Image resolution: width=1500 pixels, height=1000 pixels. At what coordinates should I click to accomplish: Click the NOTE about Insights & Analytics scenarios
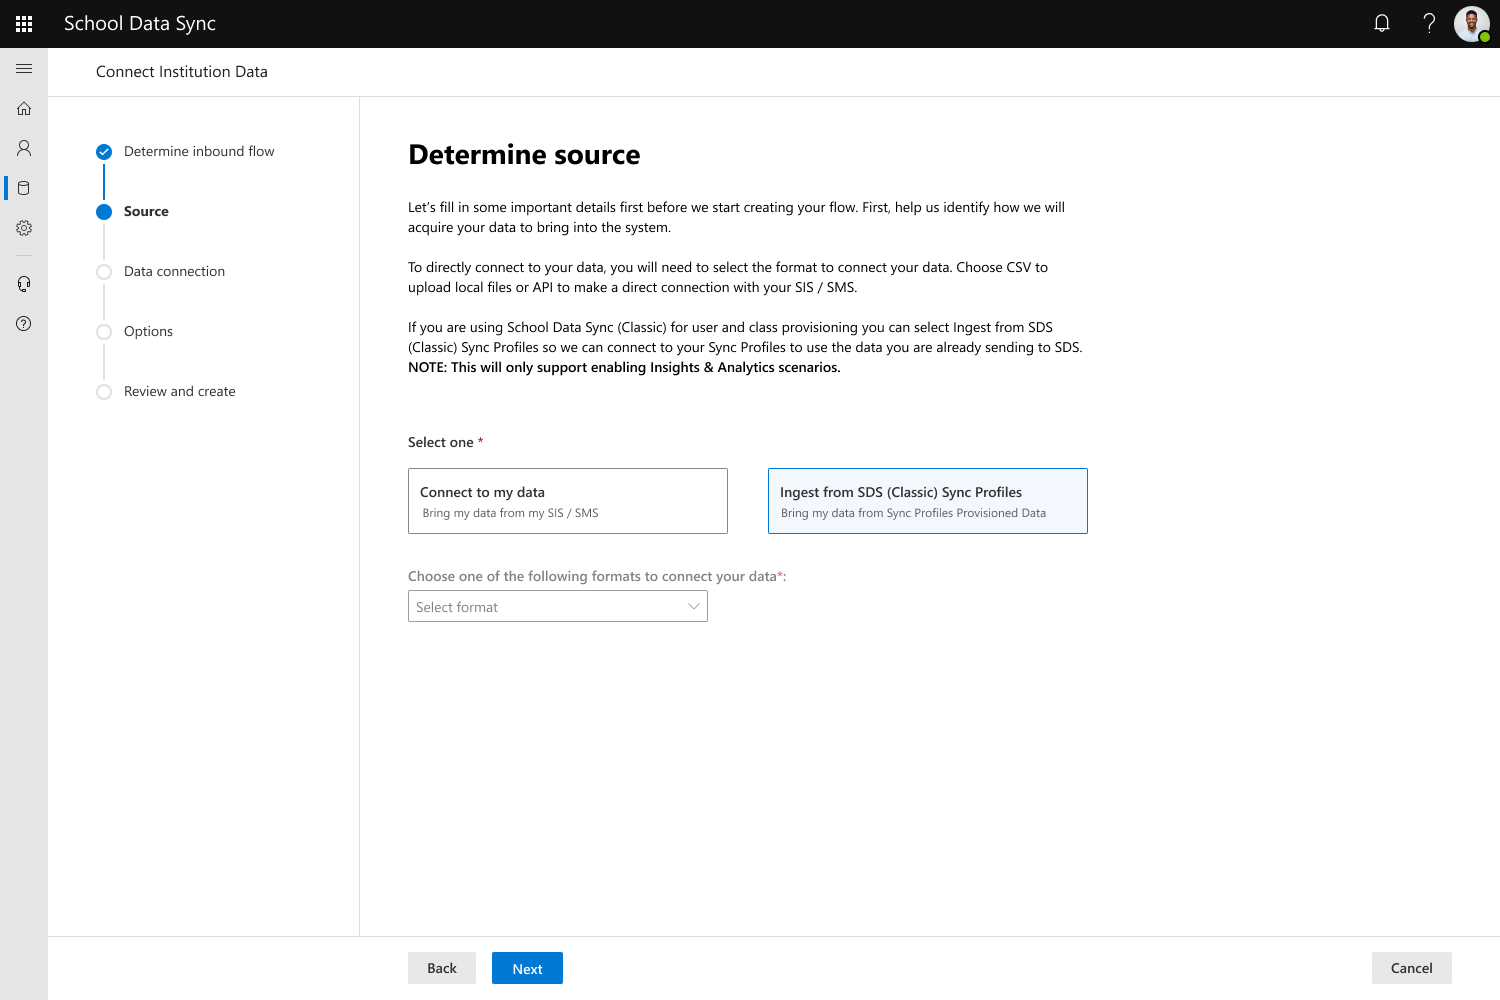624,368
